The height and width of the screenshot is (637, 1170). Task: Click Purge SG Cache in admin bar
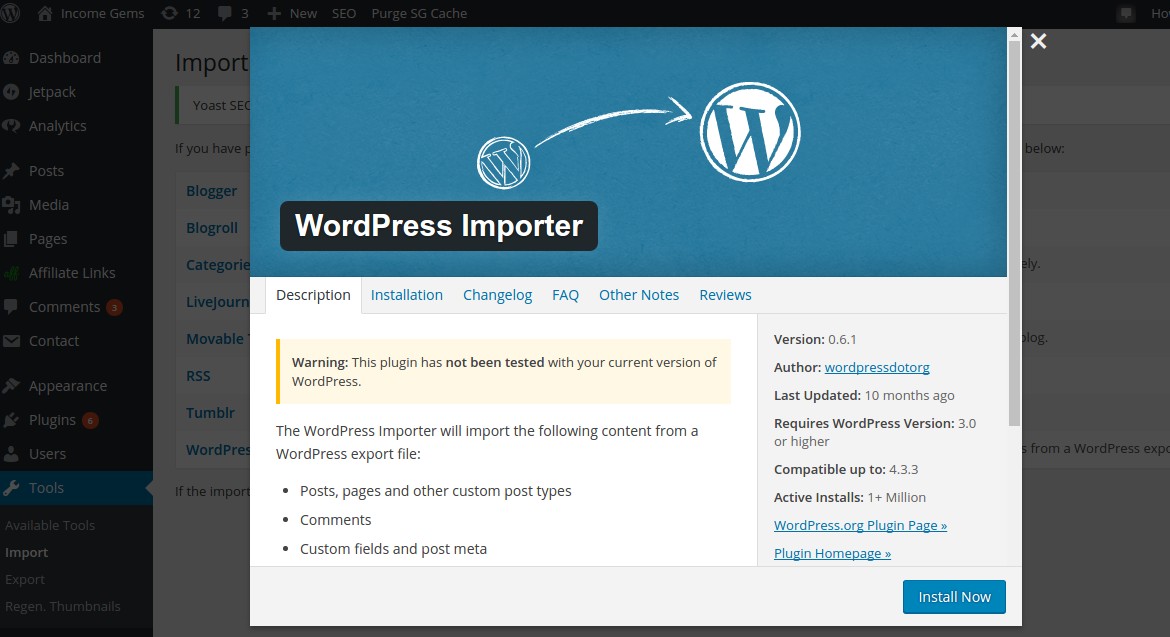419,13
